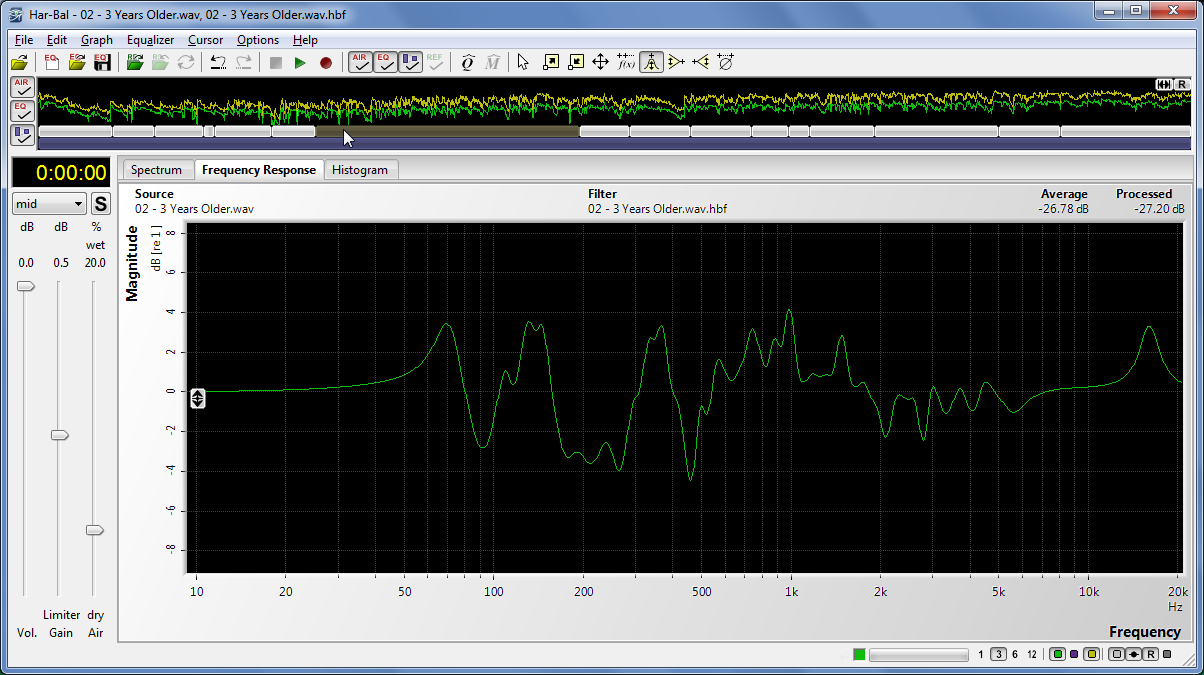Select the arrow pointer cursor tool
The height and width of the screenshot is (675, 1204).
pyautogui.click(x=523, y=62)
